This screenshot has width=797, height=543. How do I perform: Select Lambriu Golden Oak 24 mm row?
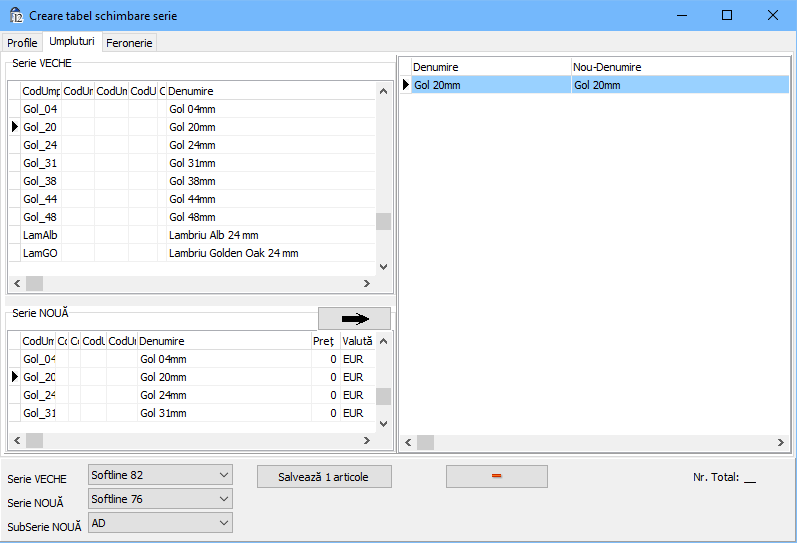233,253
